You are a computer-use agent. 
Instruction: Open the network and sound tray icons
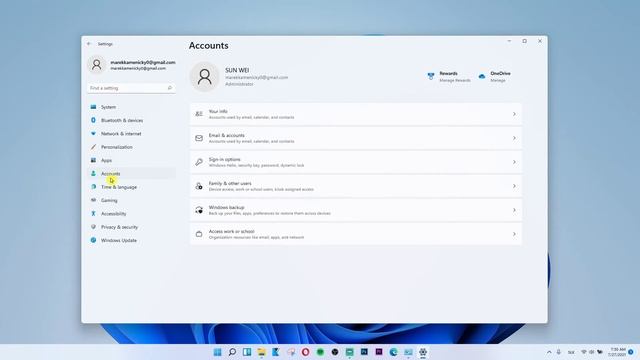(592, 352)
